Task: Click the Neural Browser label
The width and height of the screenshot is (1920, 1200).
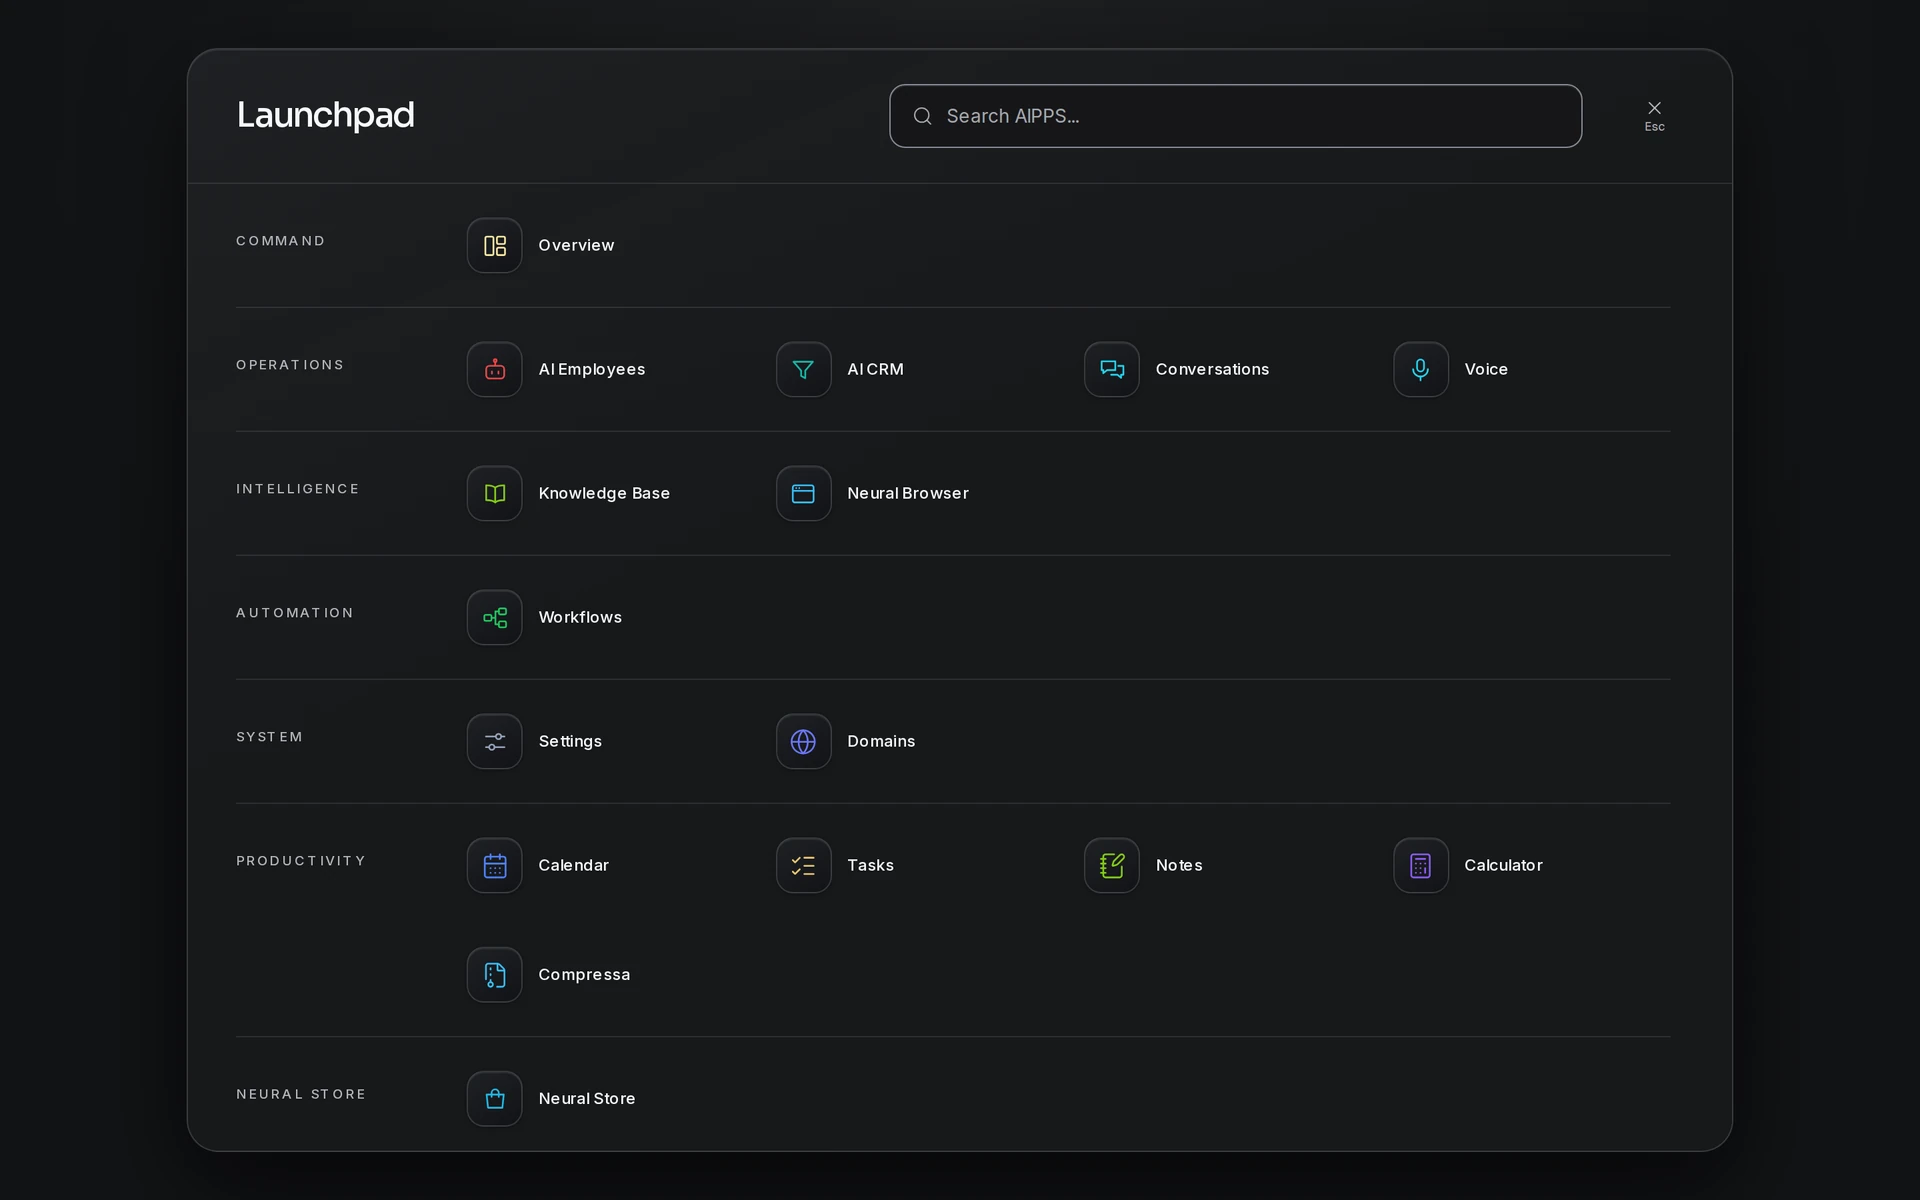Action: (x=907, y=493)
